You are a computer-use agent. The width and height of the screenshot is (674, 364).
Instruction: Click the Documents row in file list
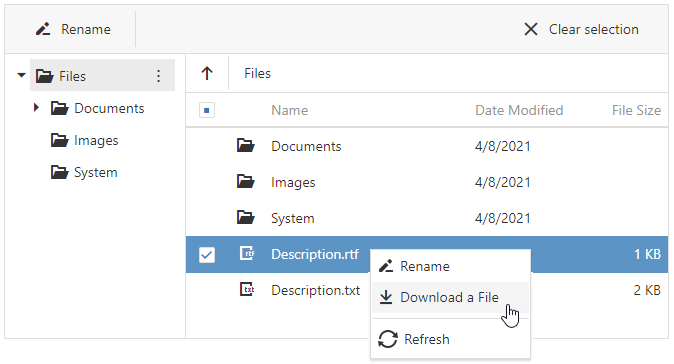(427, 146)
